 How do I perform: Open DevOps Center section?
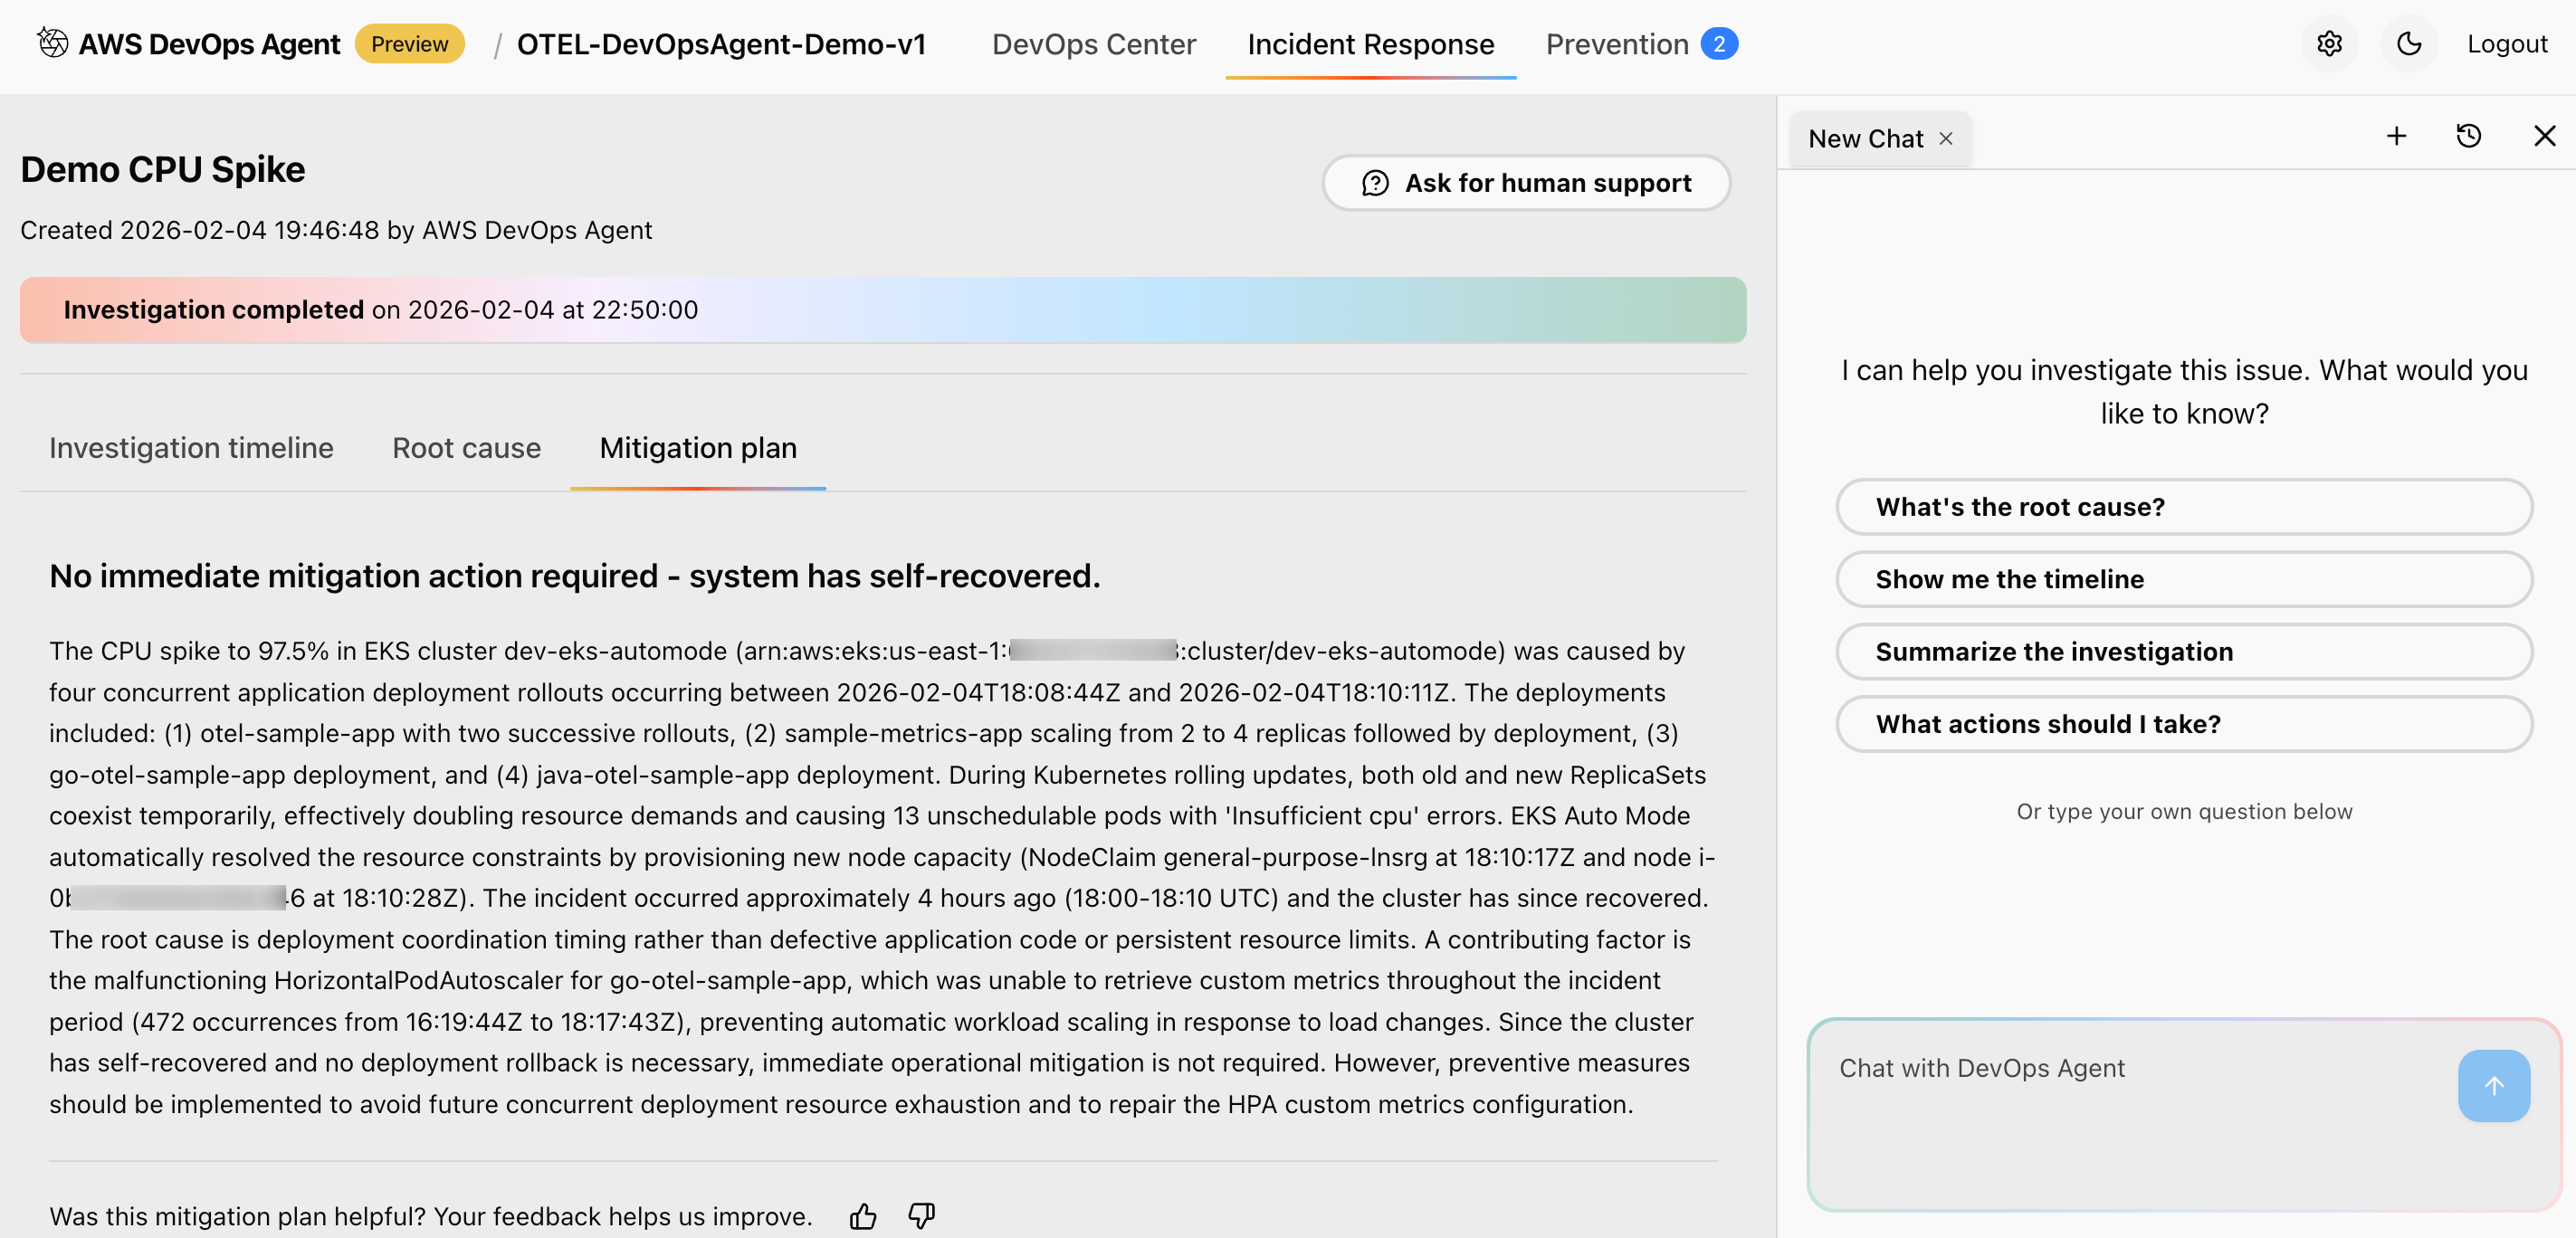click(1093, 44)
